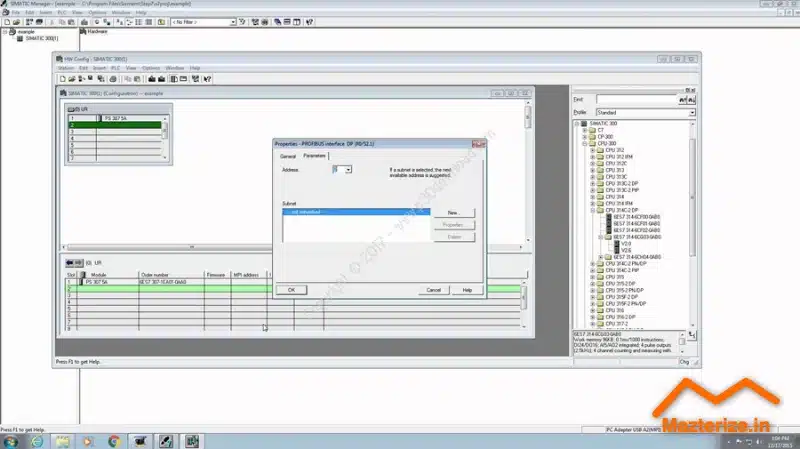
Task: Open Insert menu in HW Config
Action: click(x=99, y=68)
